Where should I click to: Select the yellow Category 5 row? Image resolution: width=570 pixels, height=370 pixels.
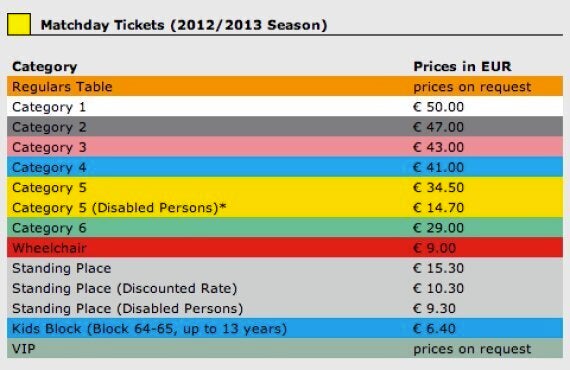285,188
